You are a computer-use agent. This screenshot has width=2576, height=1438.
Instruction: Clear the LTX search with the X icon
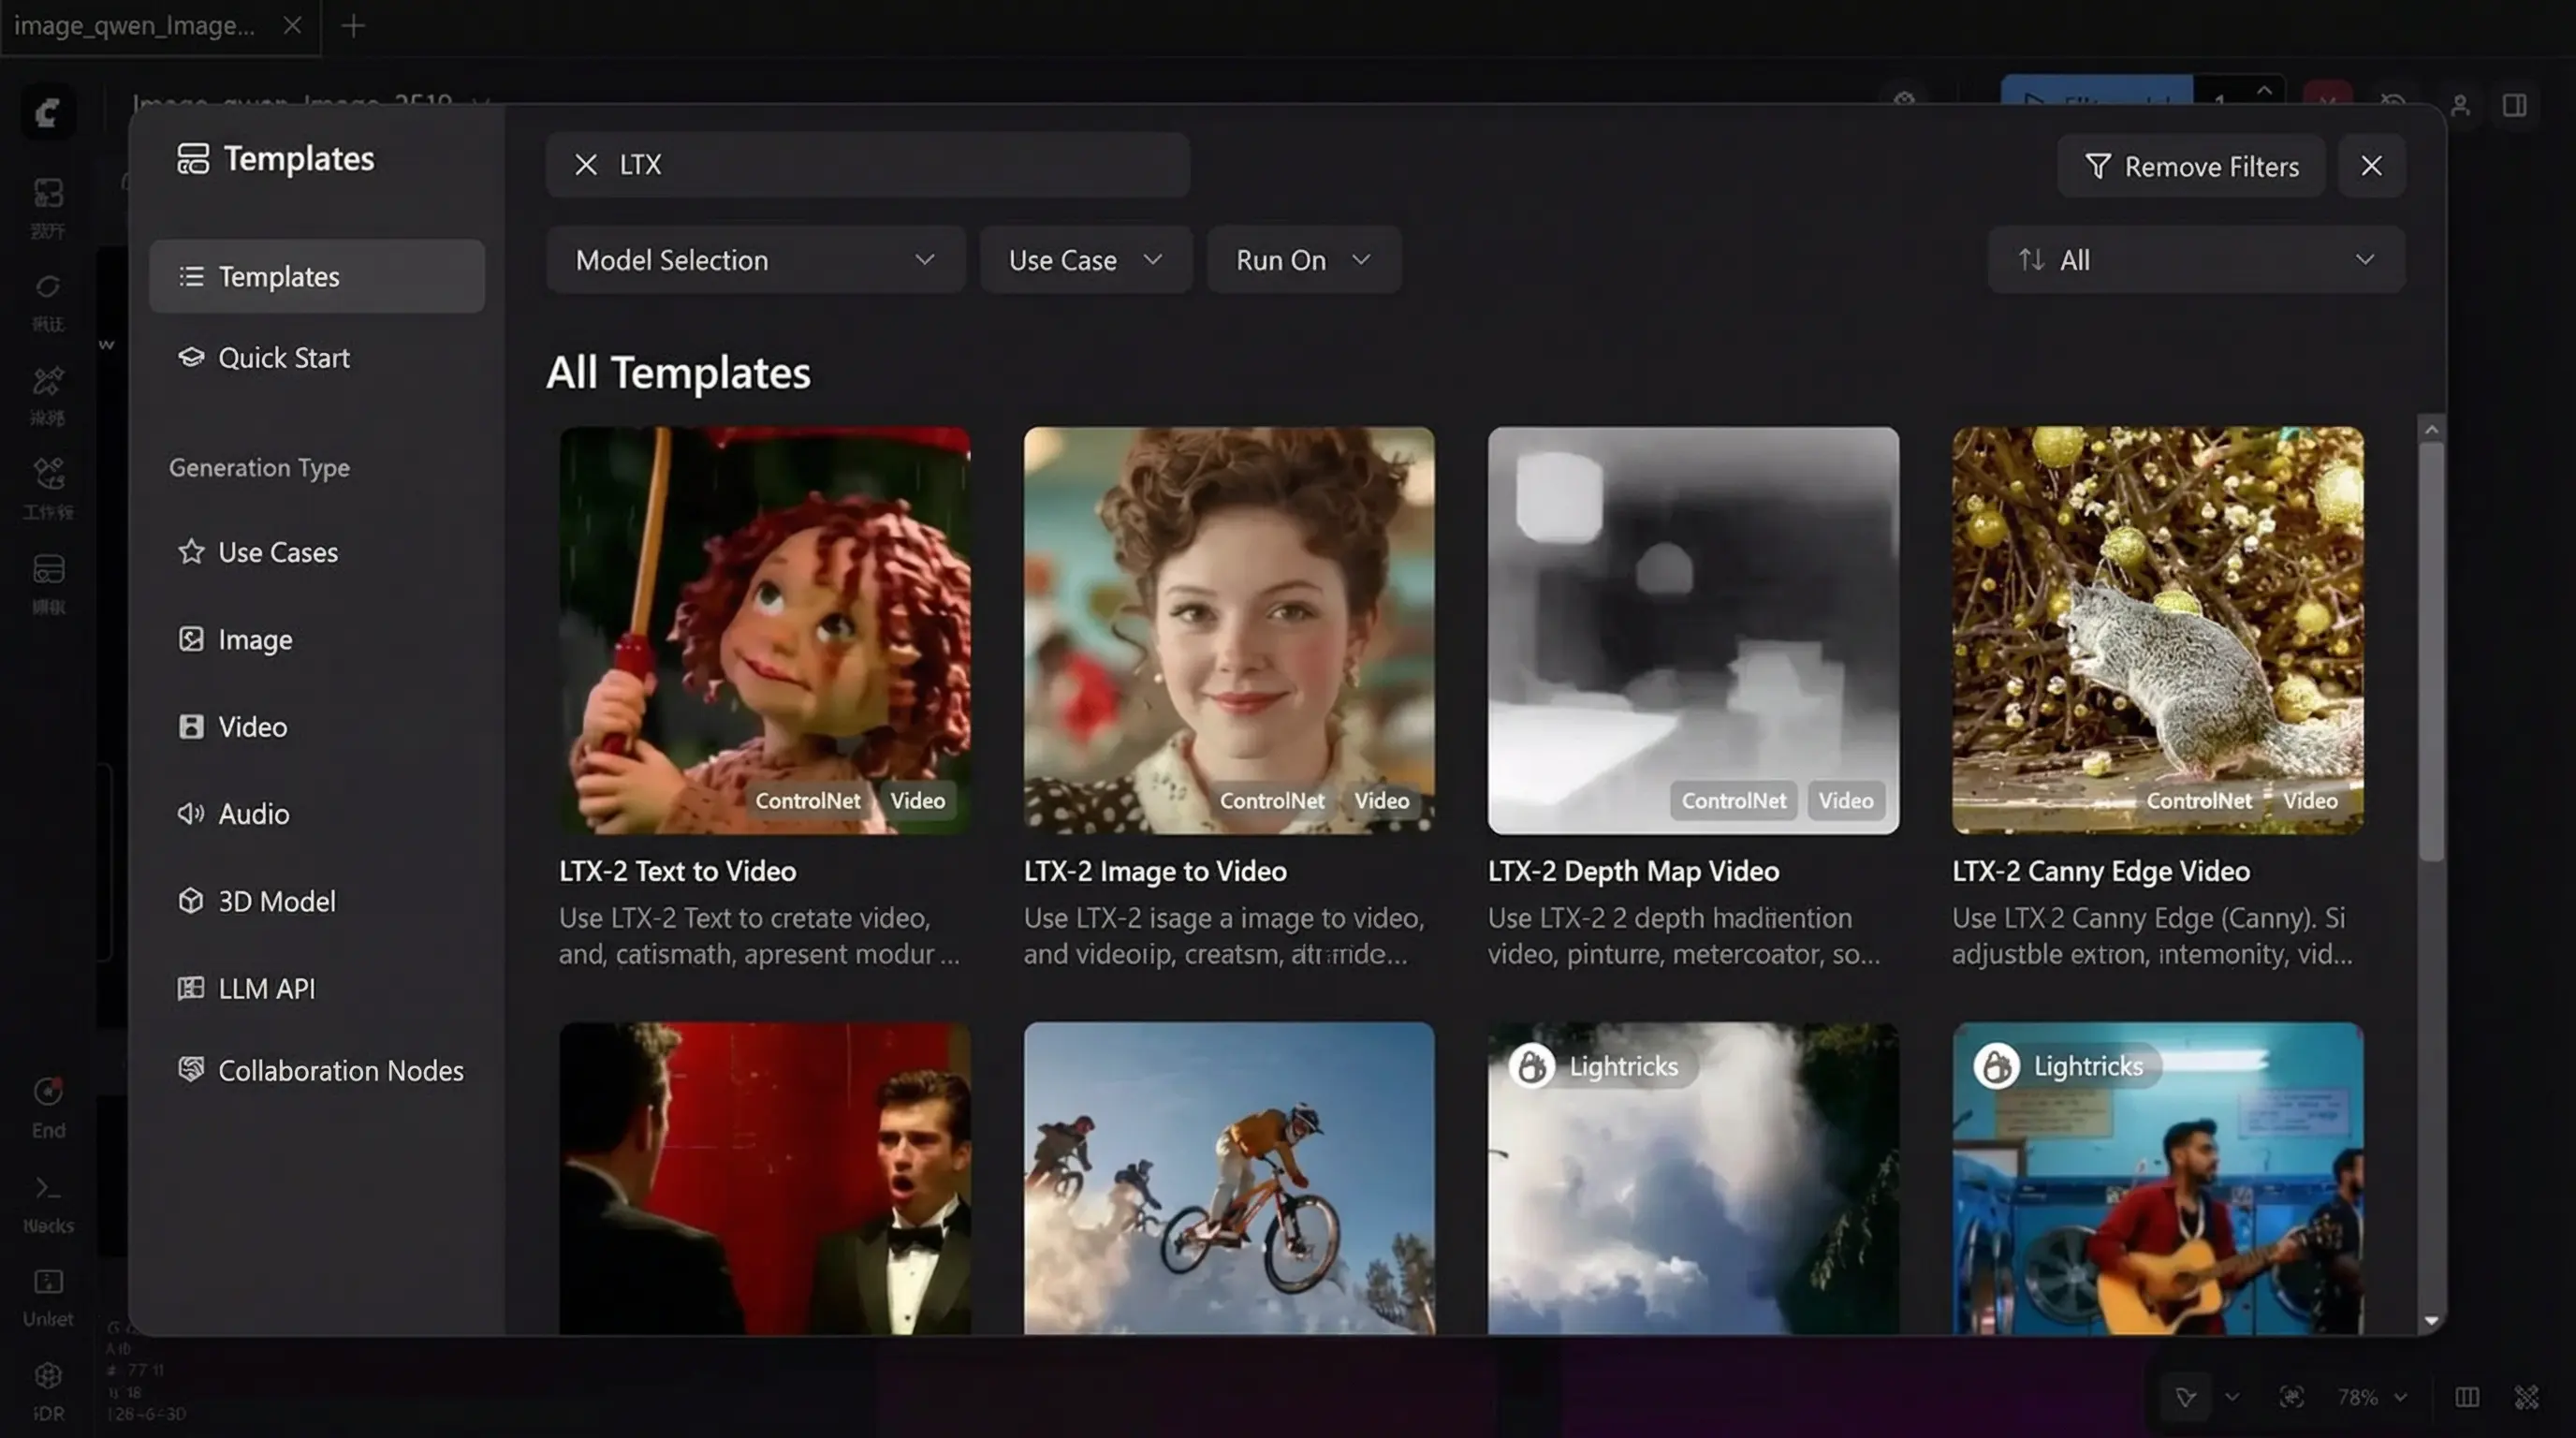tap(586, 165)
